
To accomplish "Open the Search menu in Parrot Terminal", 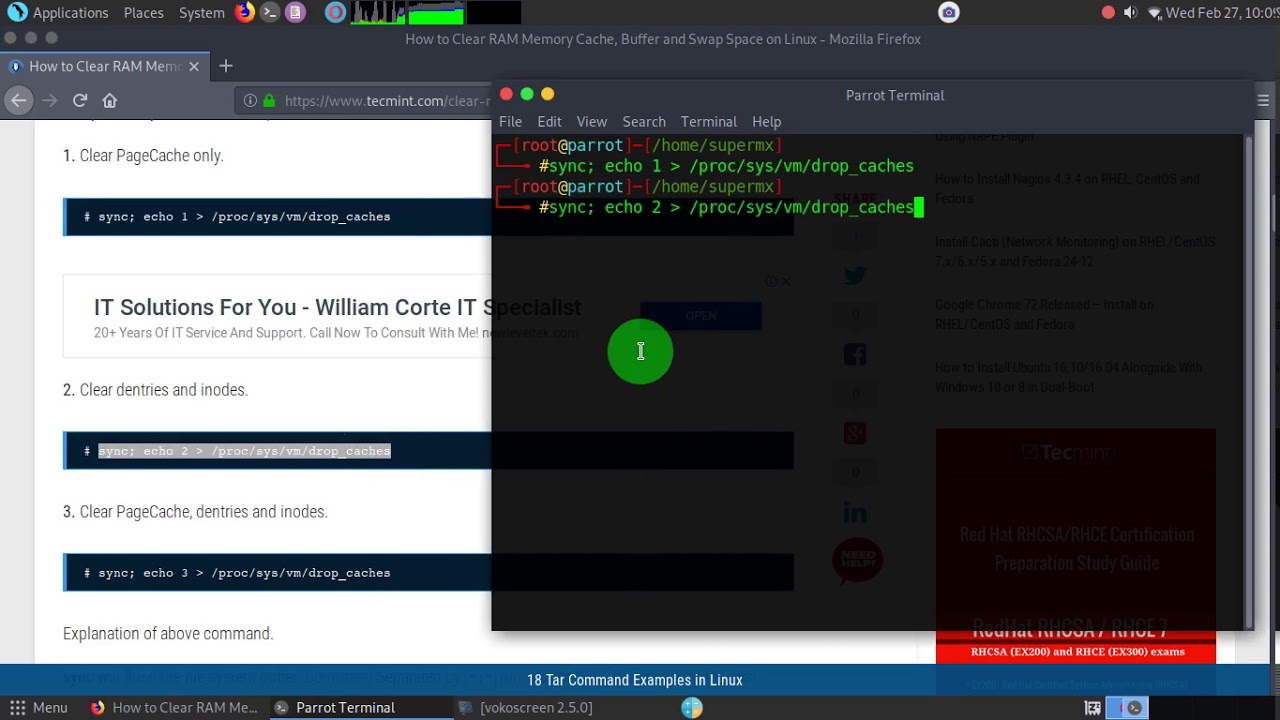I will (x=644, y=121).
